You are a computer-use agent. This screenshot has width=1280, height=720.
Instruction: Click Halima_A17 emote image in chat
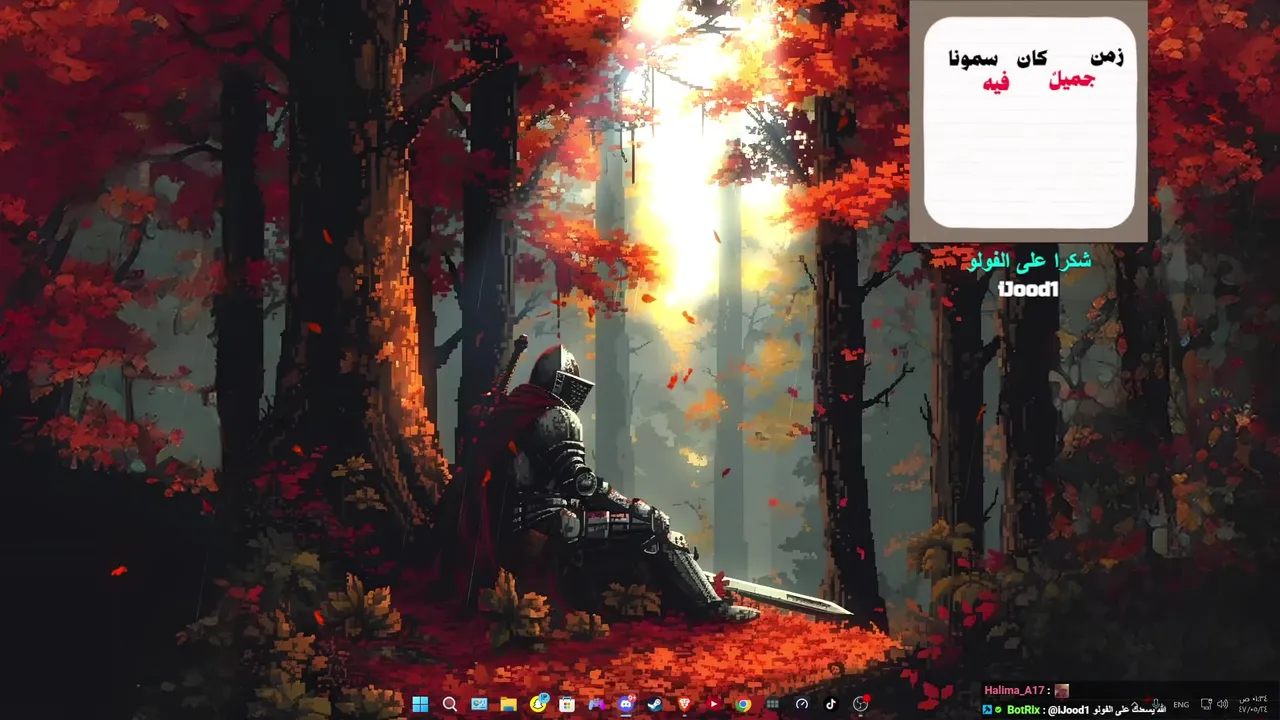[1062, 691]
